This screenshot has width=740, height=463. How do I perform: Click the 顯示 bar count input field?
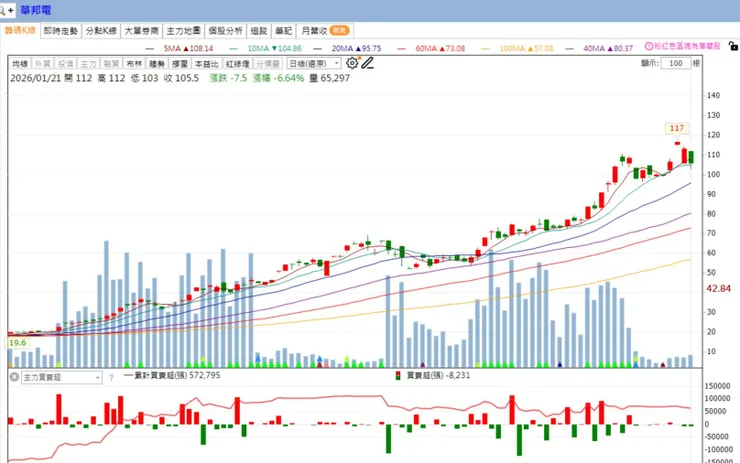click(x=676, y=63)
